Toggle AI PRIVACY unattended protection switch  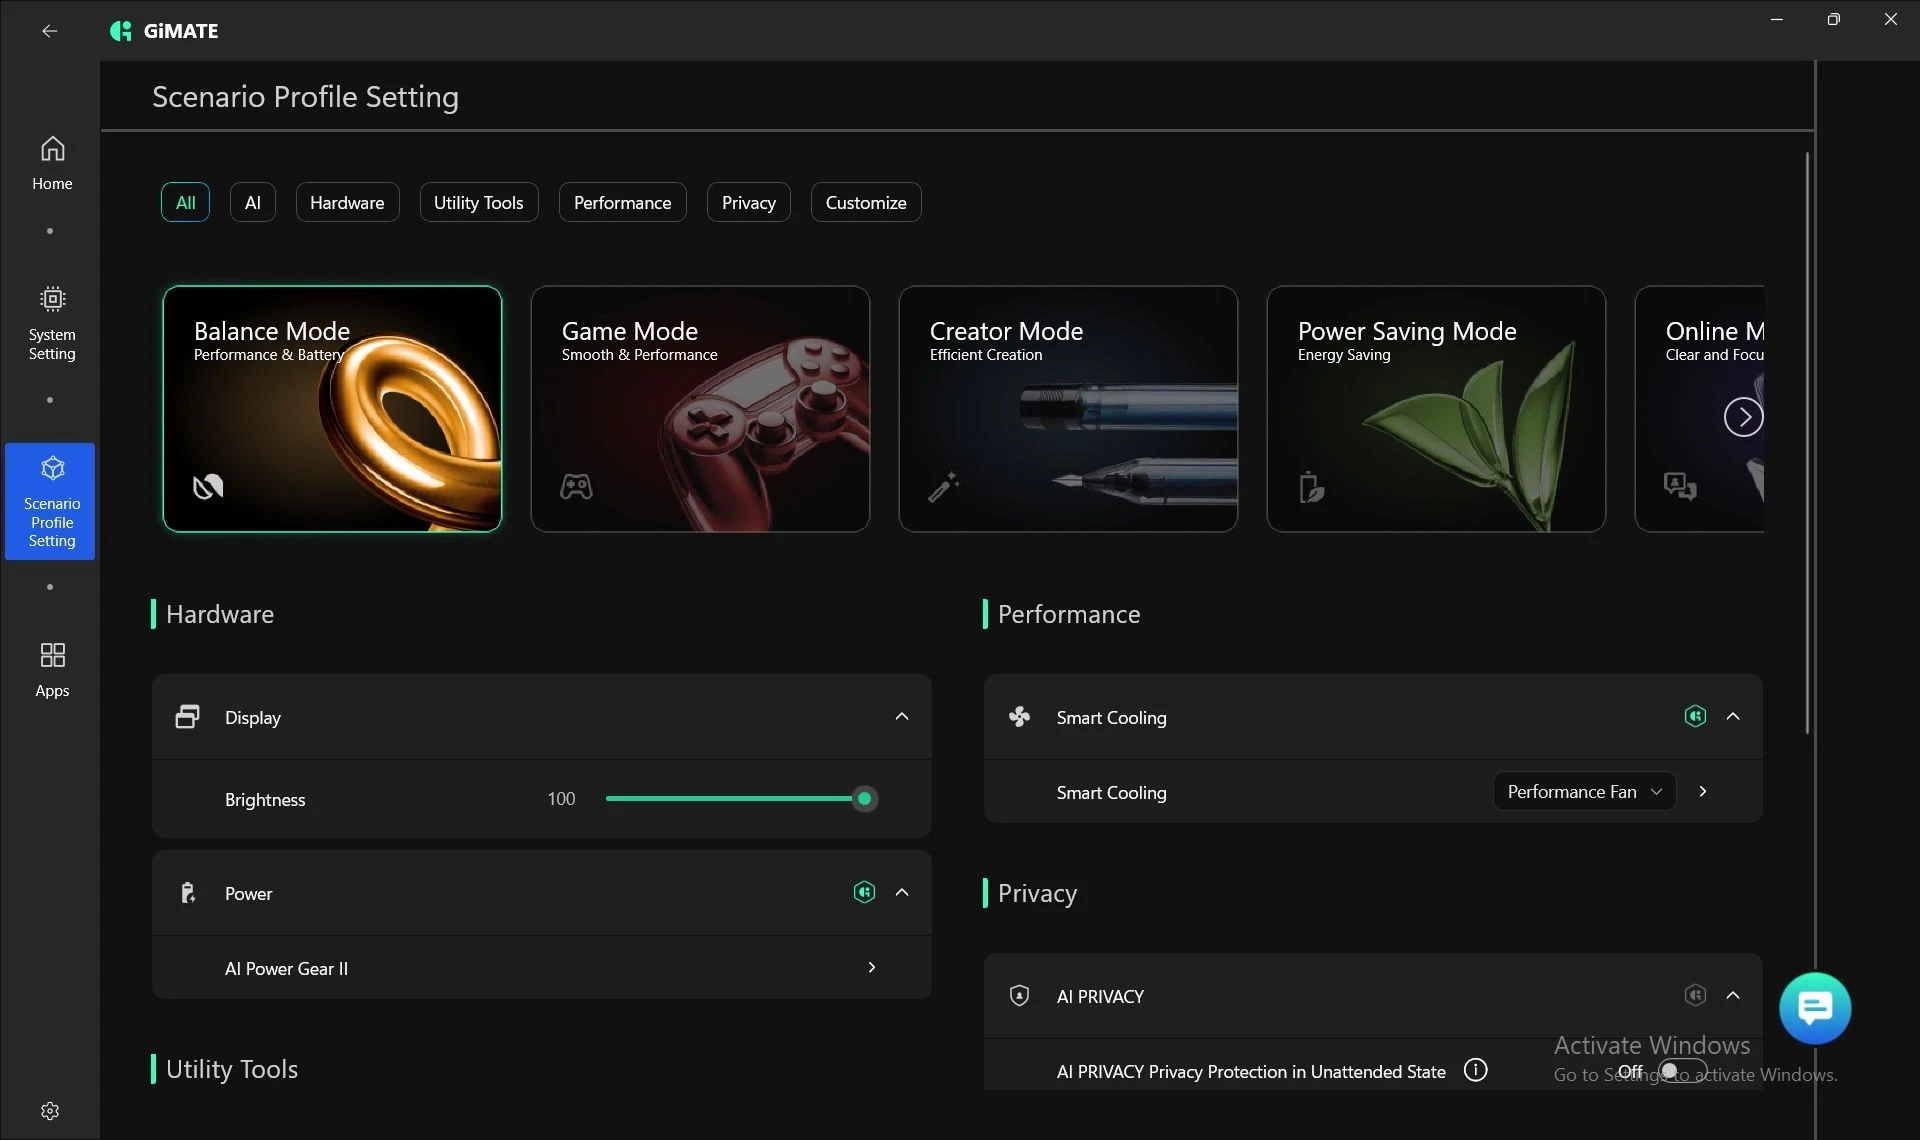1682,1071
